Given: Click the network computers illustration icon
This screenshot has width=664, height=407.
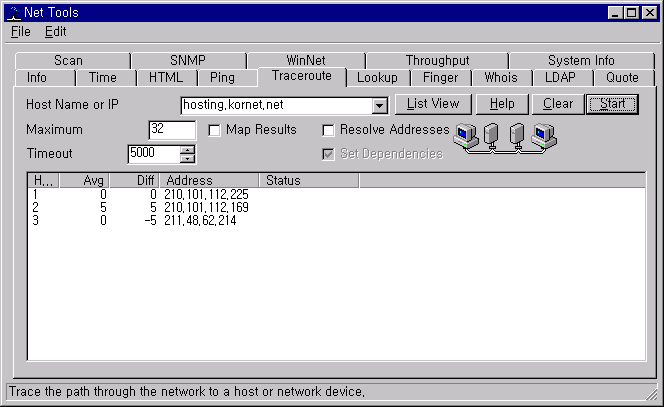Looking at the screenshot, I should 505,138.
